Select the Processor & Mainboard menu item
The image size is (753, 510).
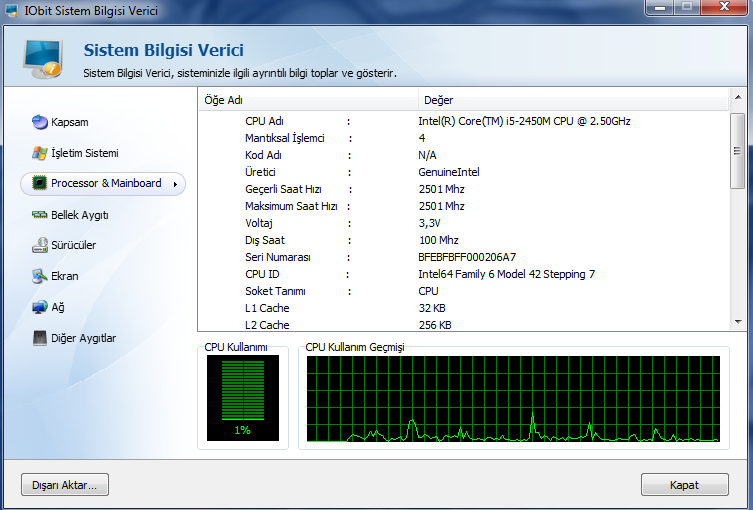click(103, 183)
